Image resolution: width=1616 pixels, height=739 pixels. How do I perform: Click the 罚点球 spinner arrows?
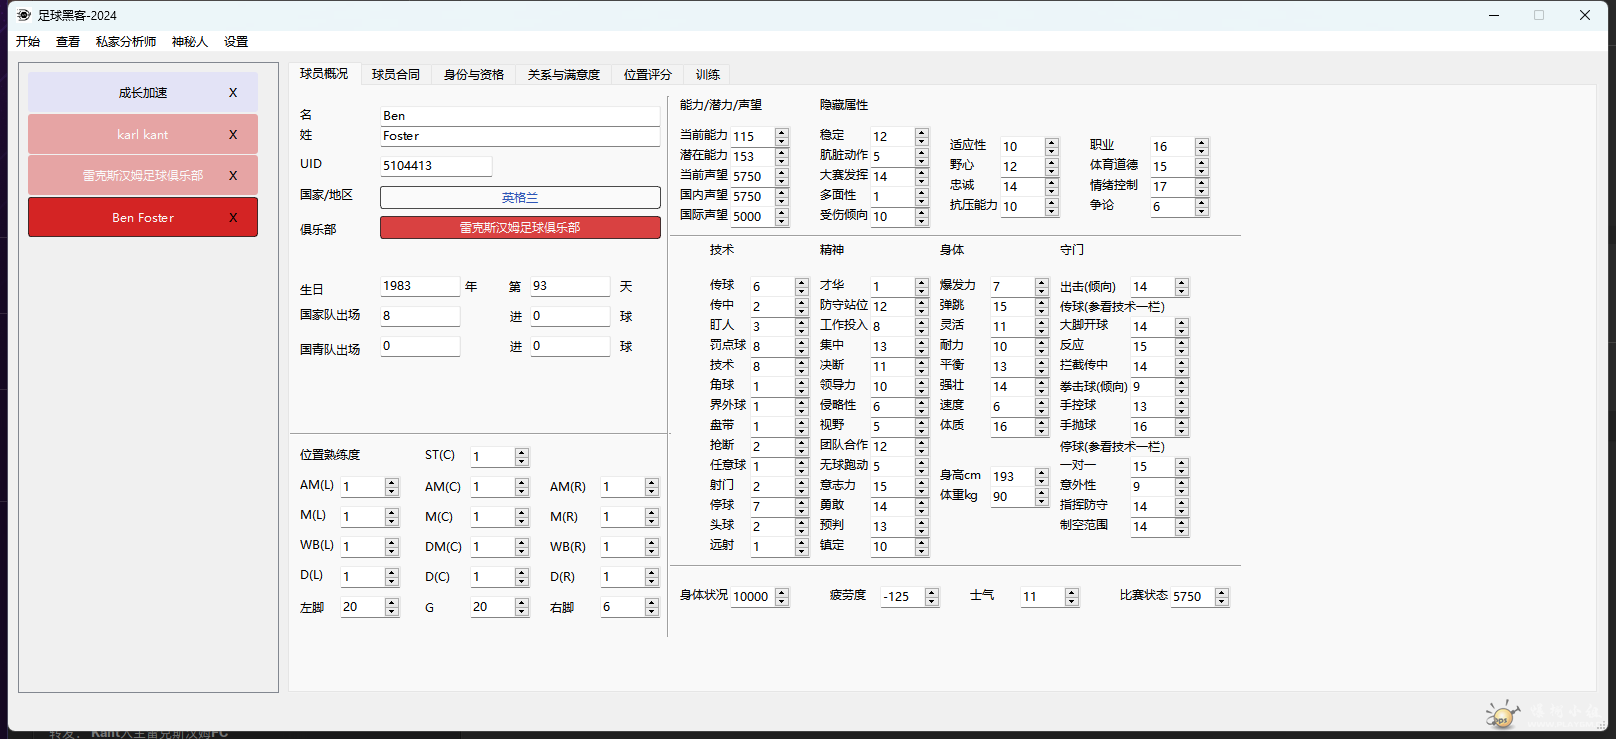(x=802, y=346)
